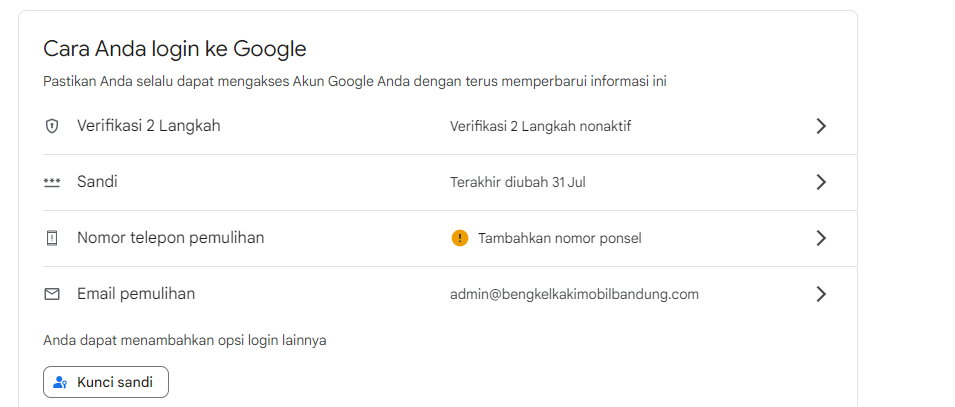Click the 'Cara Anda login ke Google' heading
The width and height of the screenshot is (955, 407).
[175, 49]
